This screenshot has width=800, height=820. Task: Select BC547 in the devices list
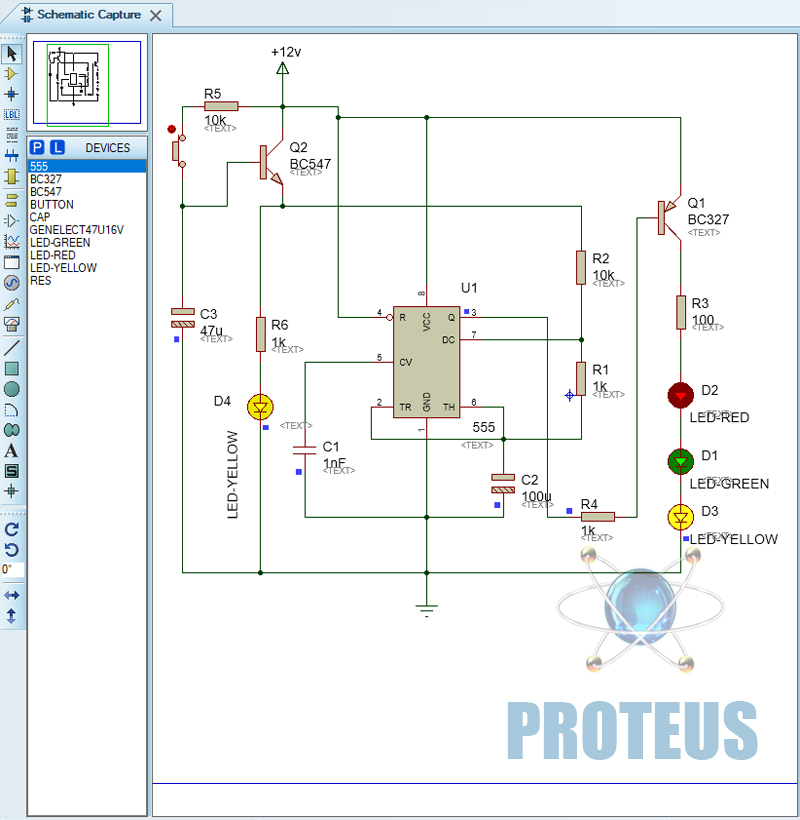pos(46,191)
